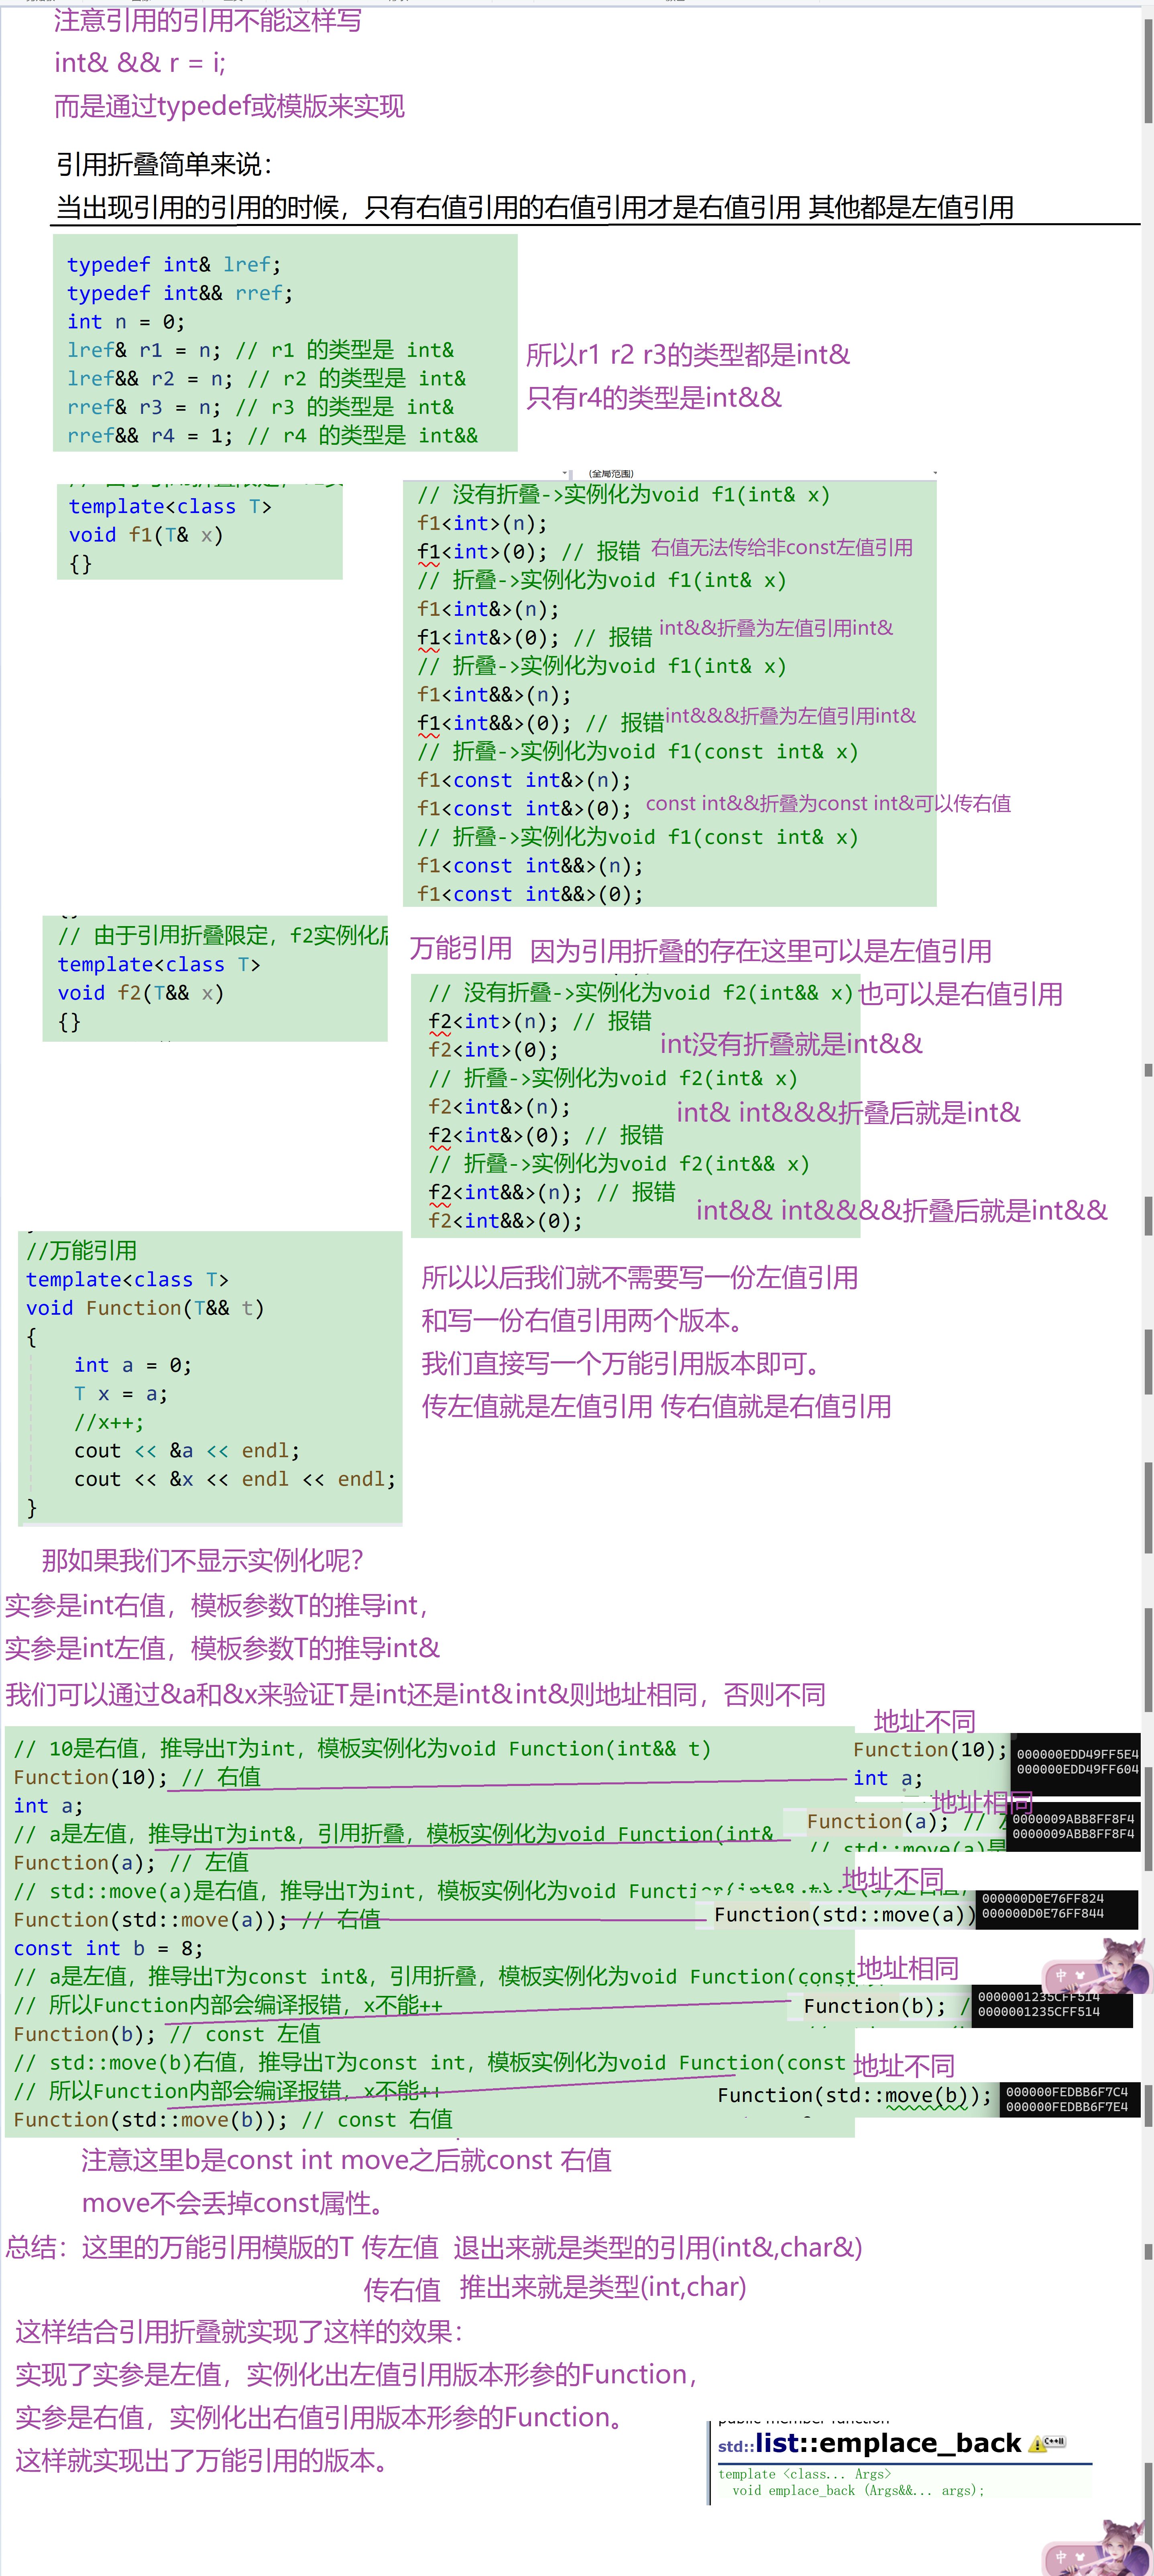Click shirt icon on the upper floating IME bar
Viewport: 1154px width, 2576px height.
[1080, 1976]
